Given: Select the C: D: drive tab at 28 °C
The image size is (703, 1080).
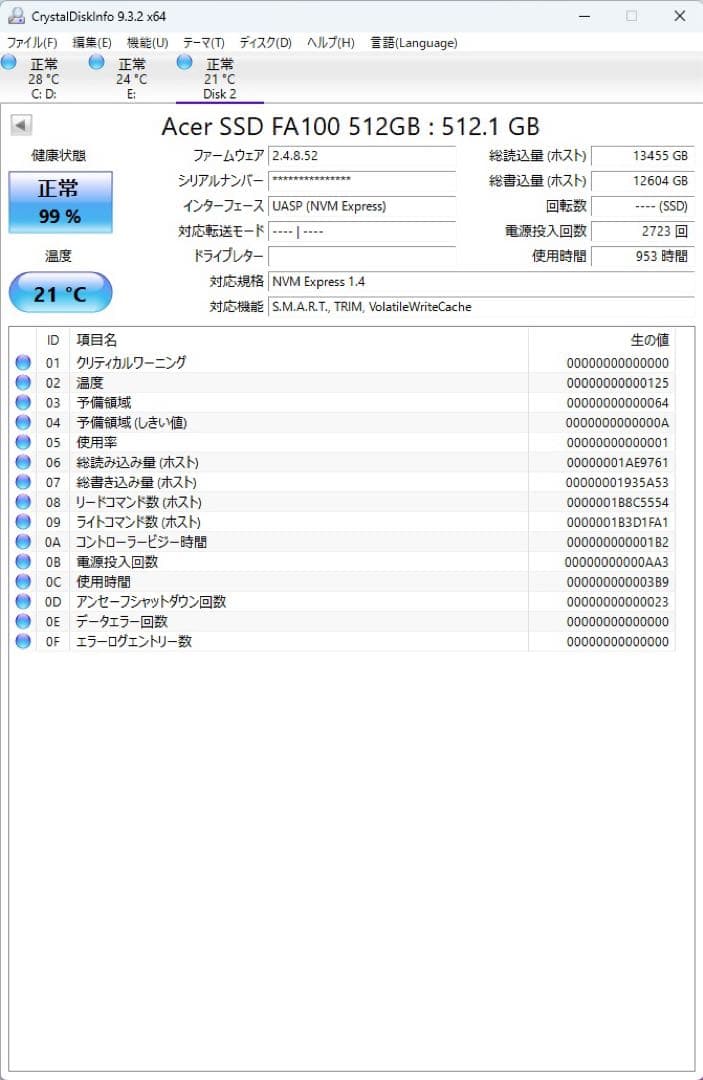Looking at the screenshot, I should 43,79.
